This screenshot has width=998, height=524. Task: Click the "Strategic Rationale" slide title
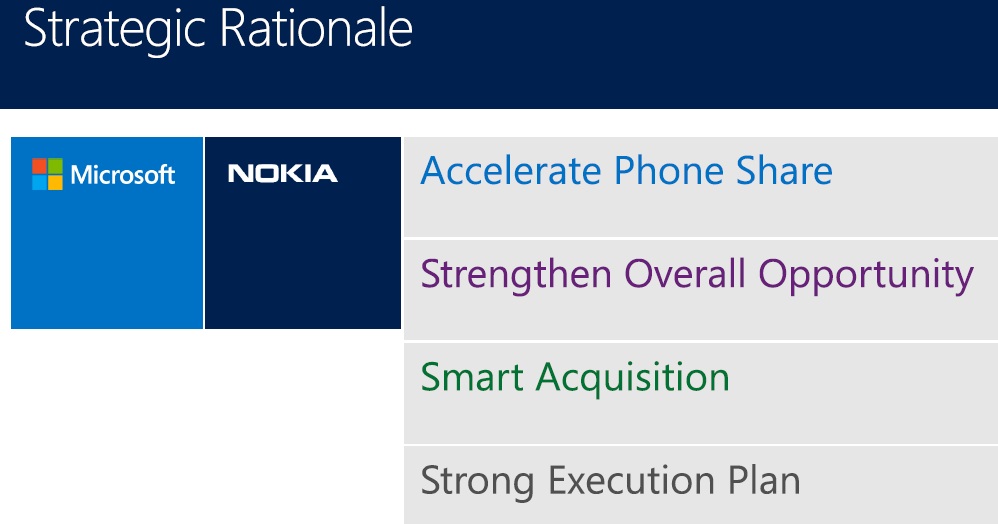point(217,29)
